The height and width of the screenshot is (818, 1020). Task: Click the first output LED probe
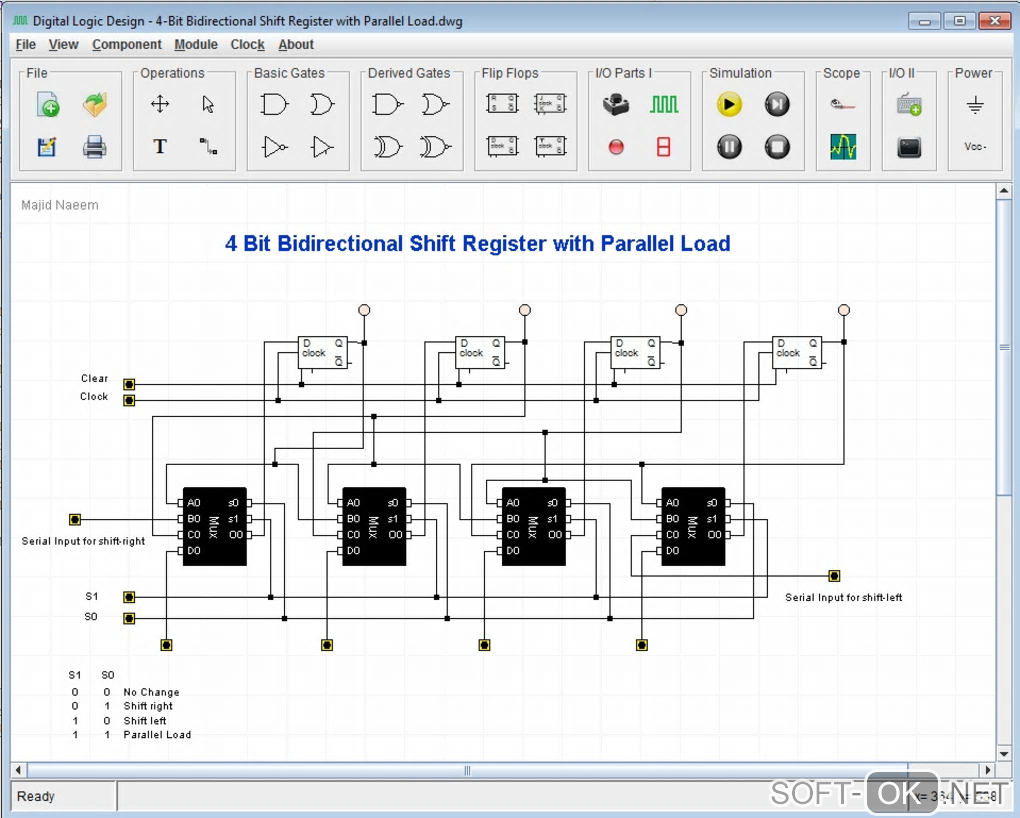click(x=364, y=310)
